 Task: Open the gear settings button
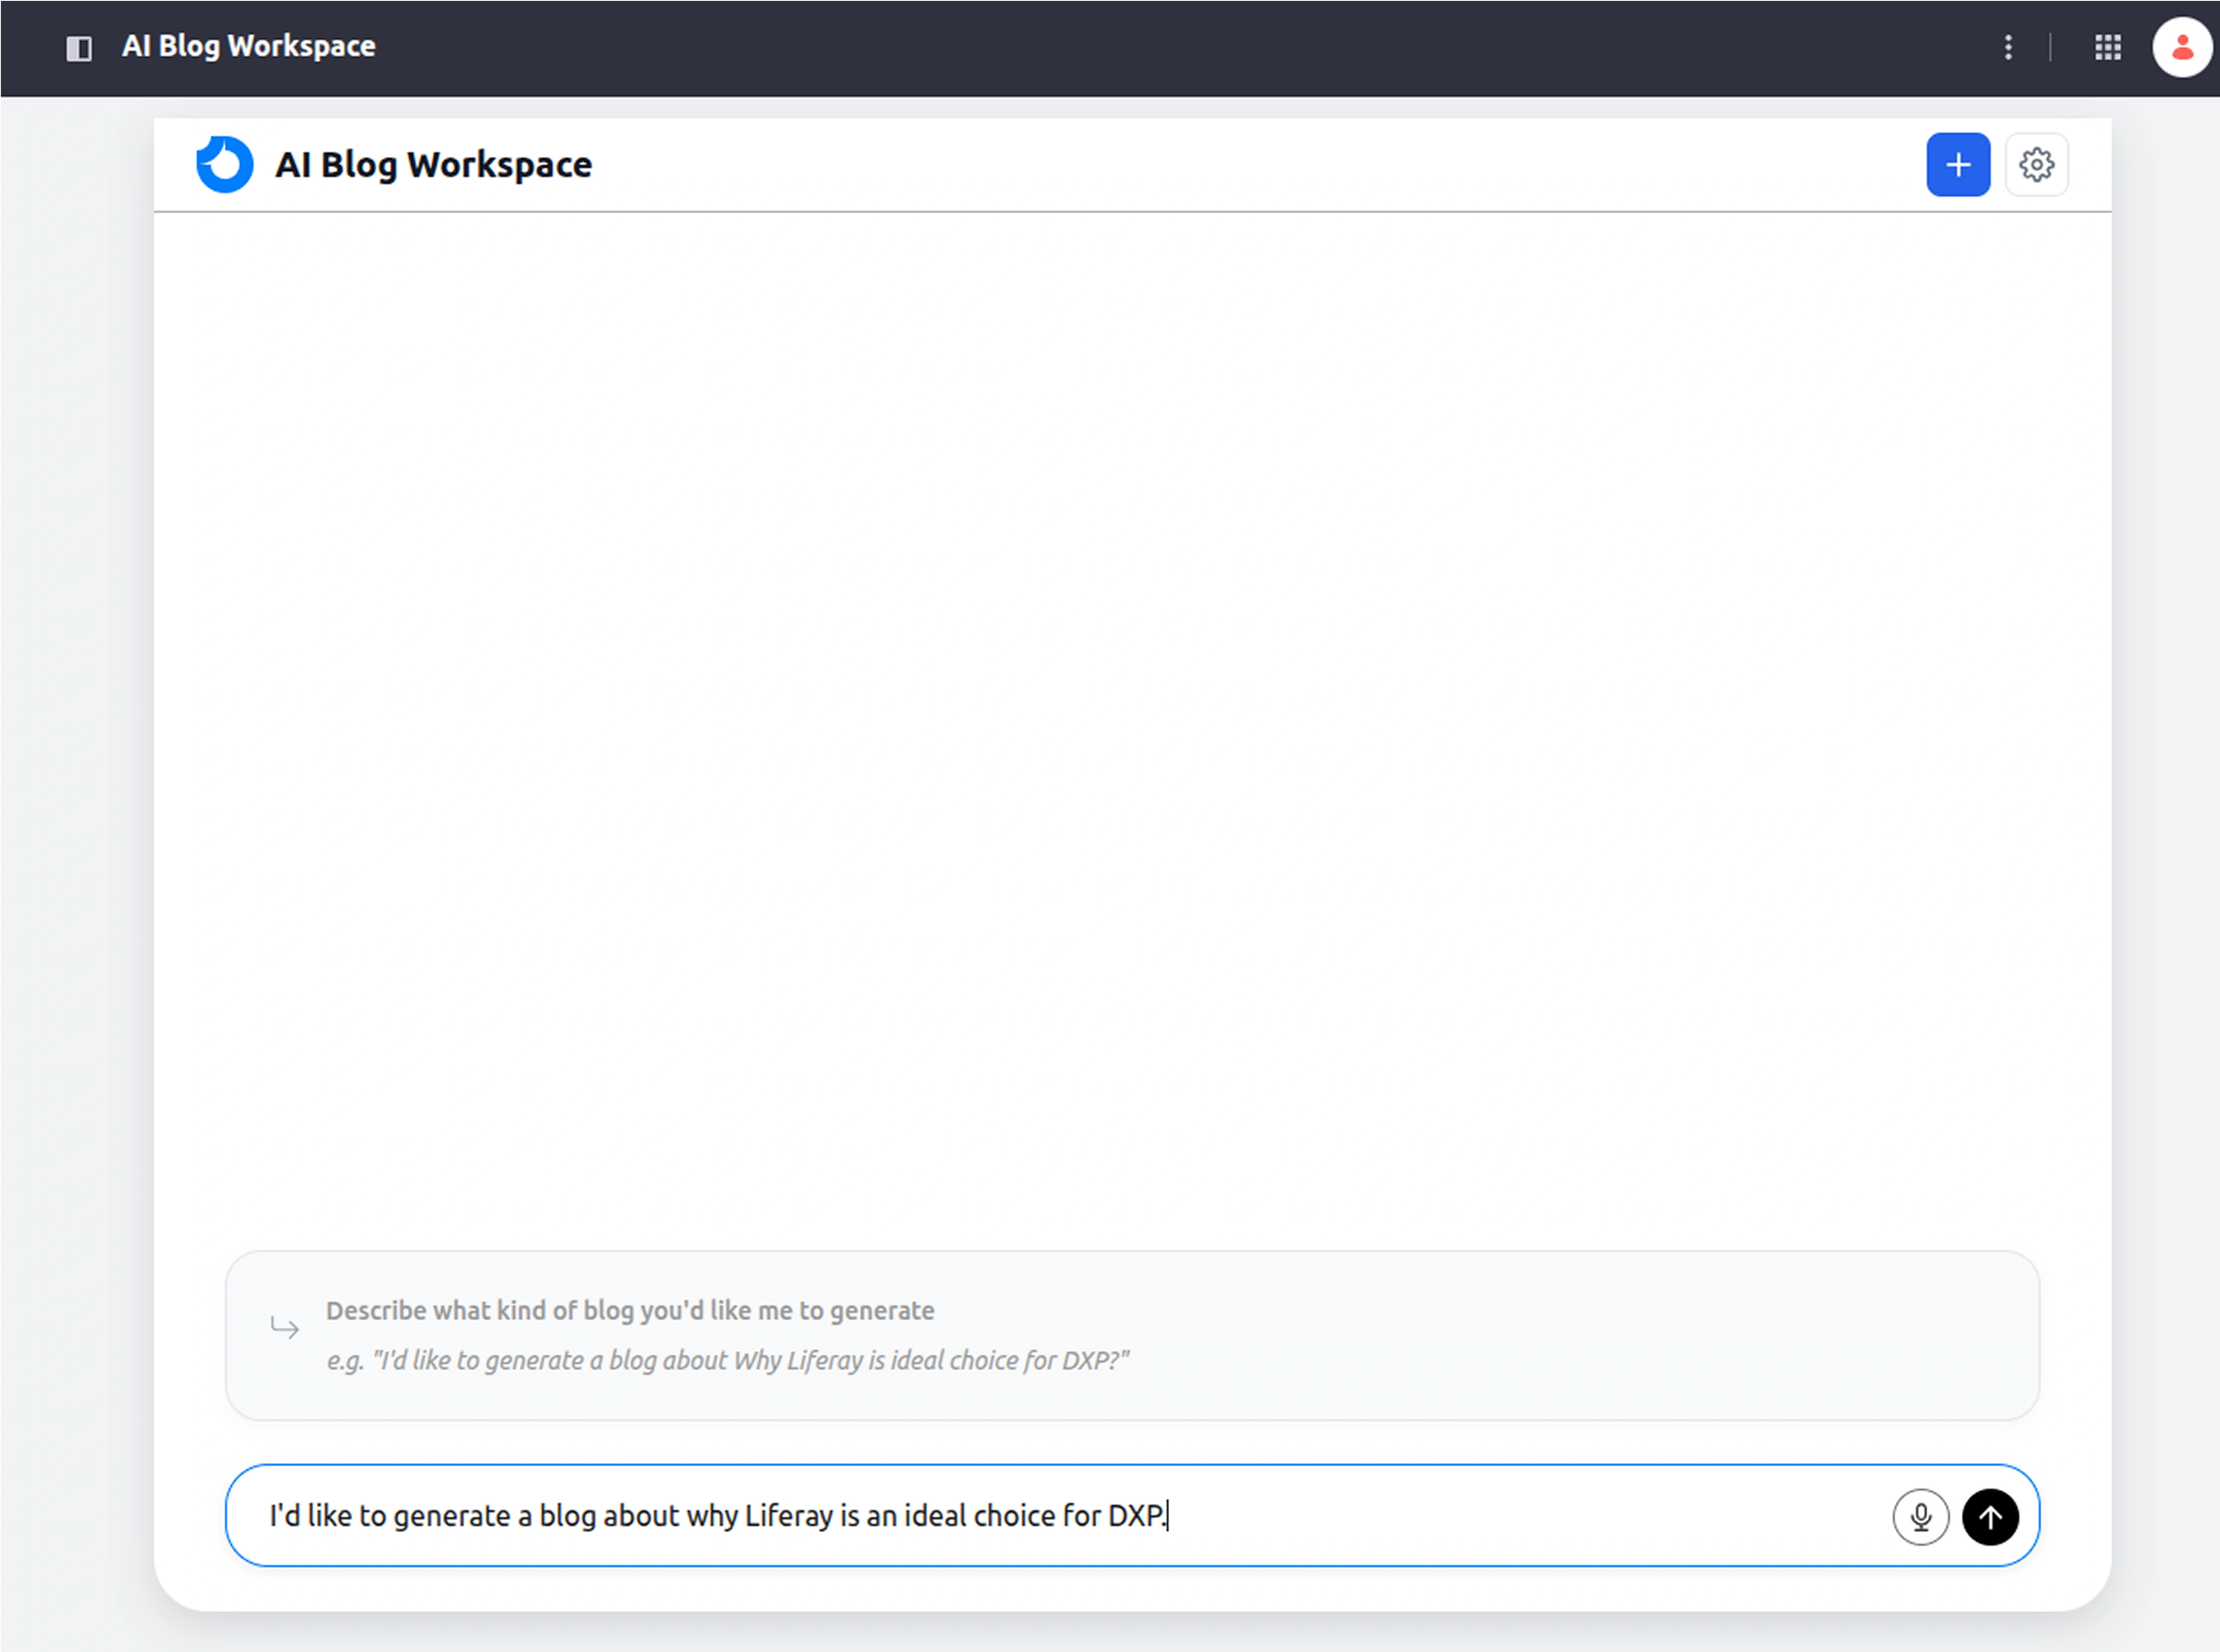click(x=2037, y=164)
